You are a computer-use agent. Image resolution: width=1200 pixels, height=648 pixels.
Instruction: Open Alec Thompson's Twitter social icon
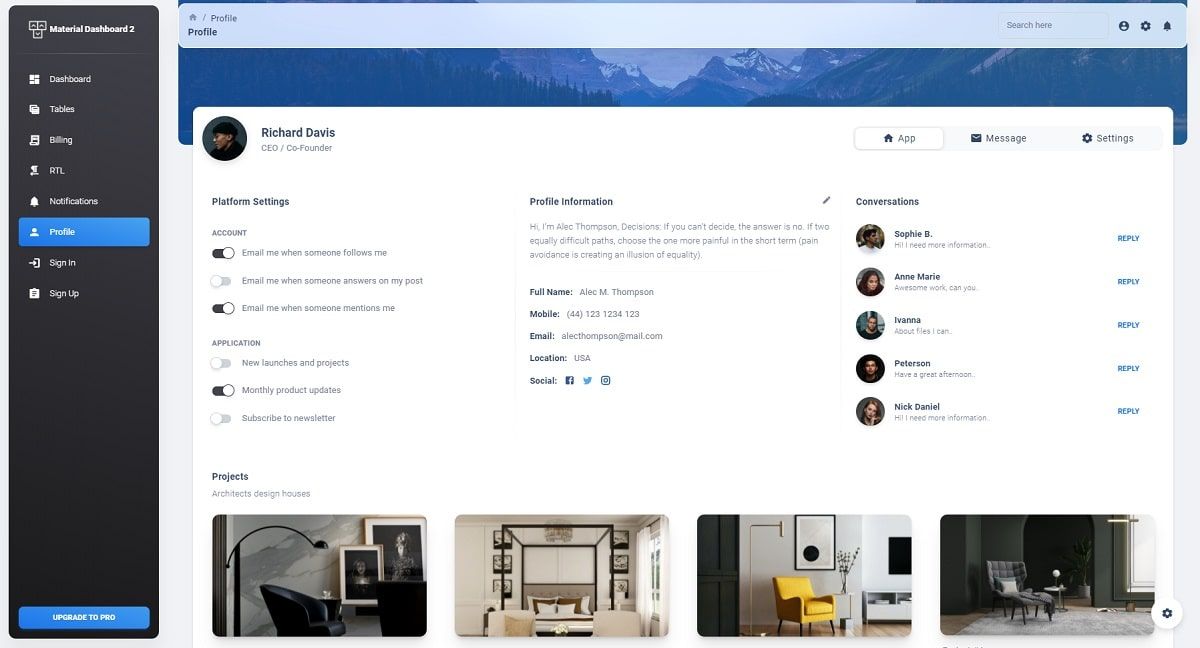click(587, 380)
